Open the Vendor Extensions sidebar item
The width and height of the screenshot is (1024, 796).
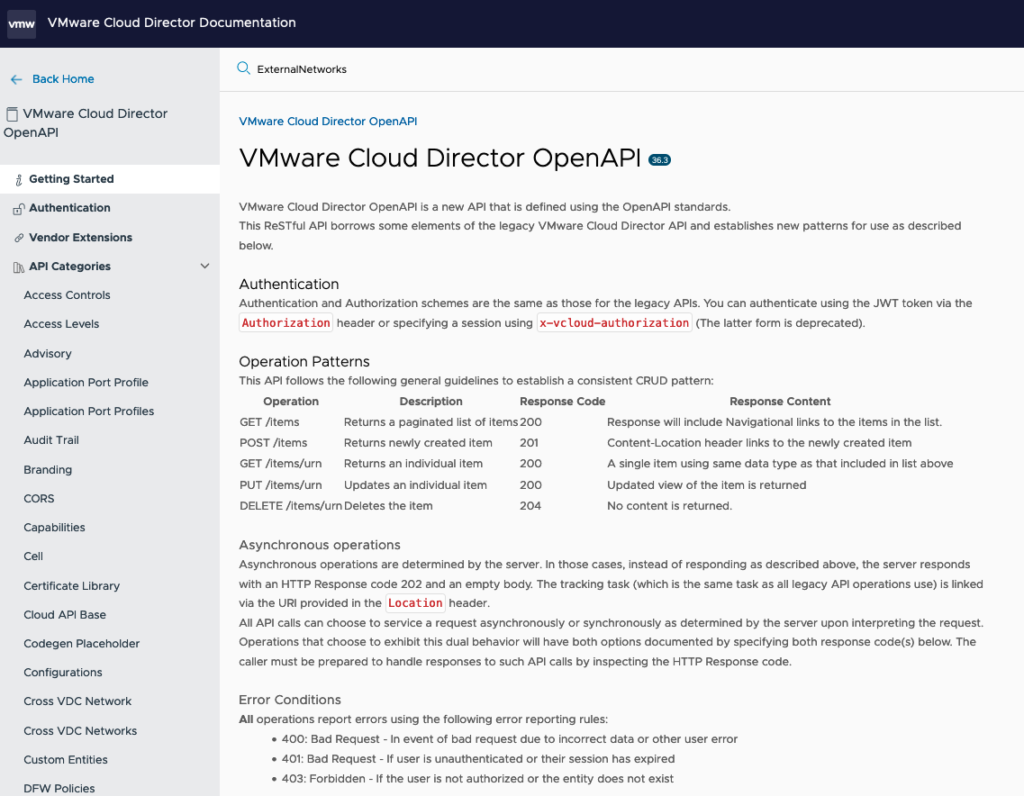[80, 237]
